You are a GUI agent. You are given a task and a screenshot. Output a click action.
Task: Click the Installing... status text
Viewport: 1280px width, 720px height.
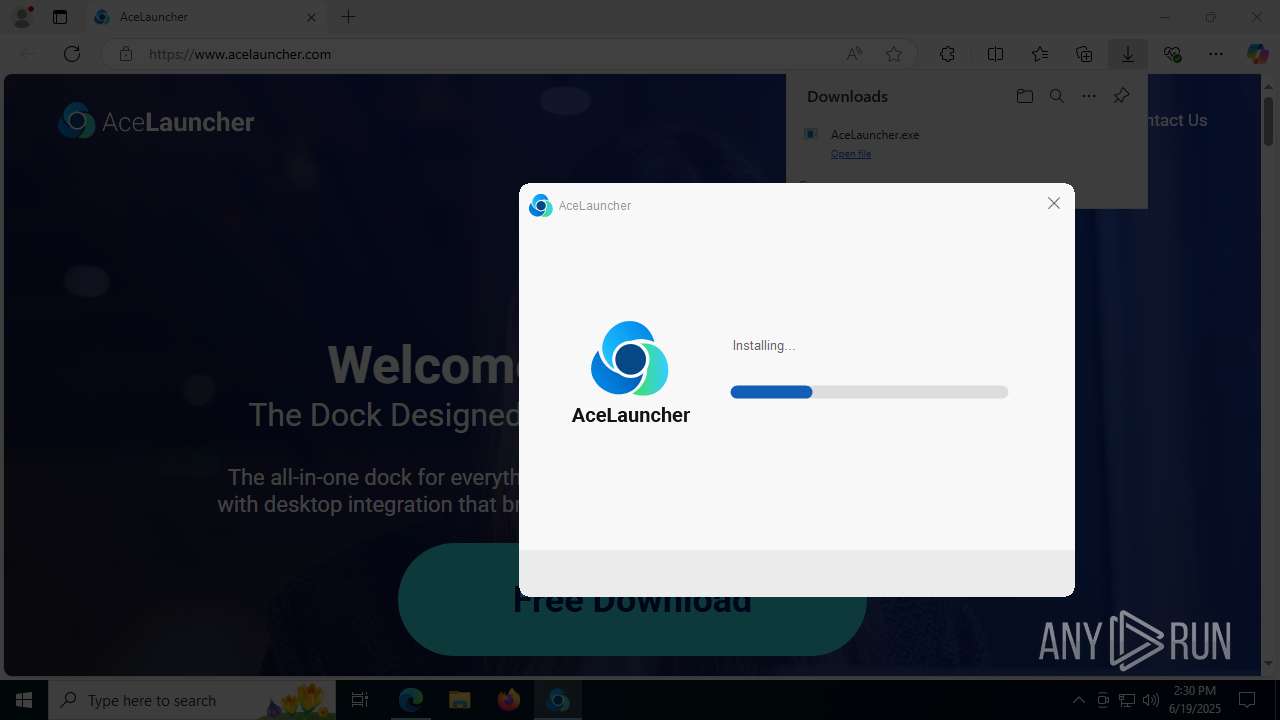pyautogui.click(x=764, y=346)
